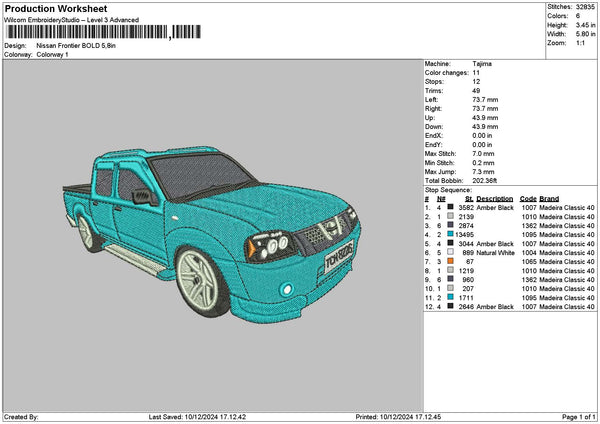Click the orange swatch in stop 7
The width and height of the screenshot is (600, 424).
click(x=451, y=262)
